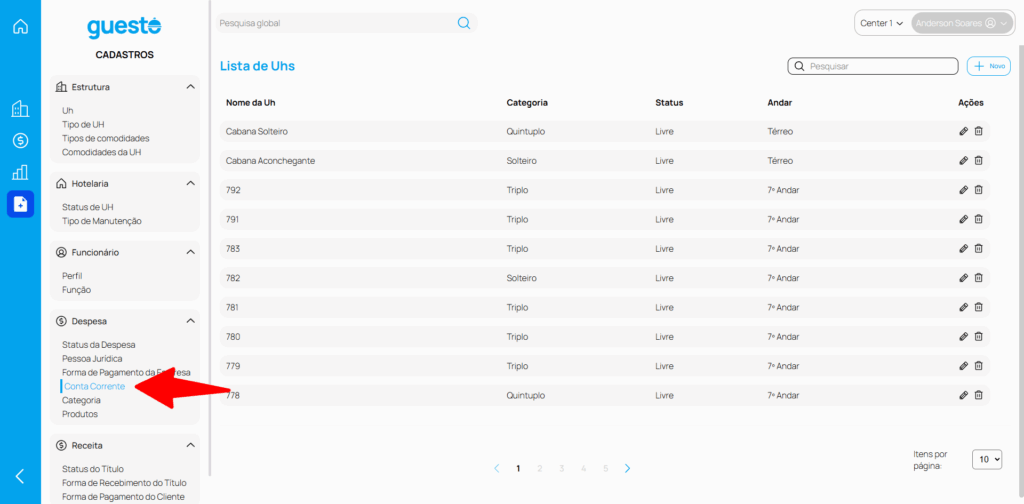Open the bar chart reports icon
This screenshot has height=504, width=1024.
coord(20,172)
